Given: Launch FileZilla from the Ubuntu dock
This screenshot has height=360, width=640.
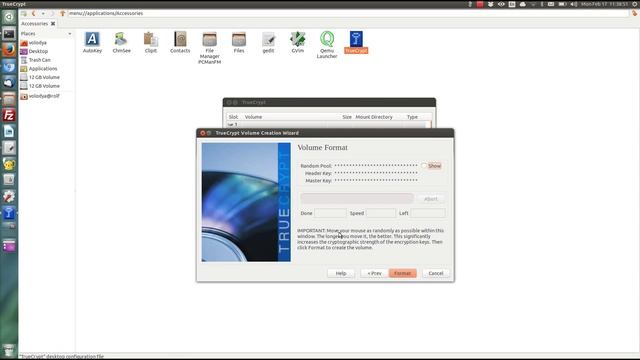Looking at the screenshot, I should click(9, 115).
